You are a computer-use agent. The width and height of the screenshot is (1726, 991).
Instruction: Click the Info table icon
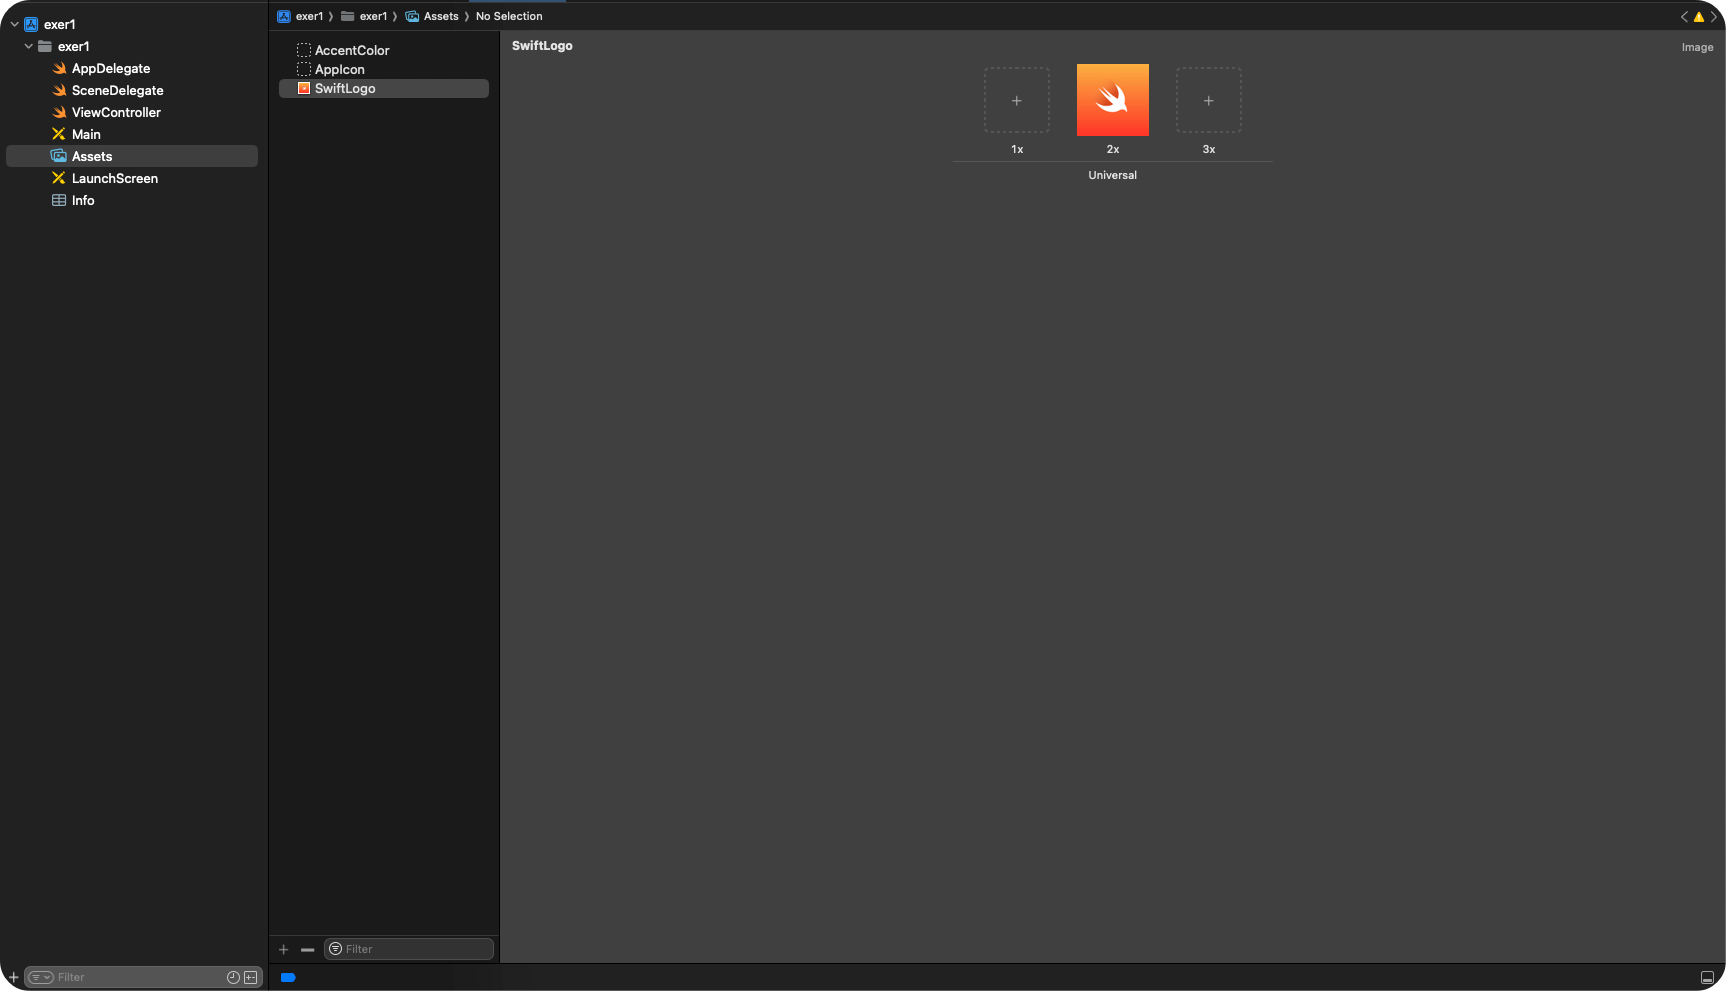pyautogui.click(x=59, y=200)
